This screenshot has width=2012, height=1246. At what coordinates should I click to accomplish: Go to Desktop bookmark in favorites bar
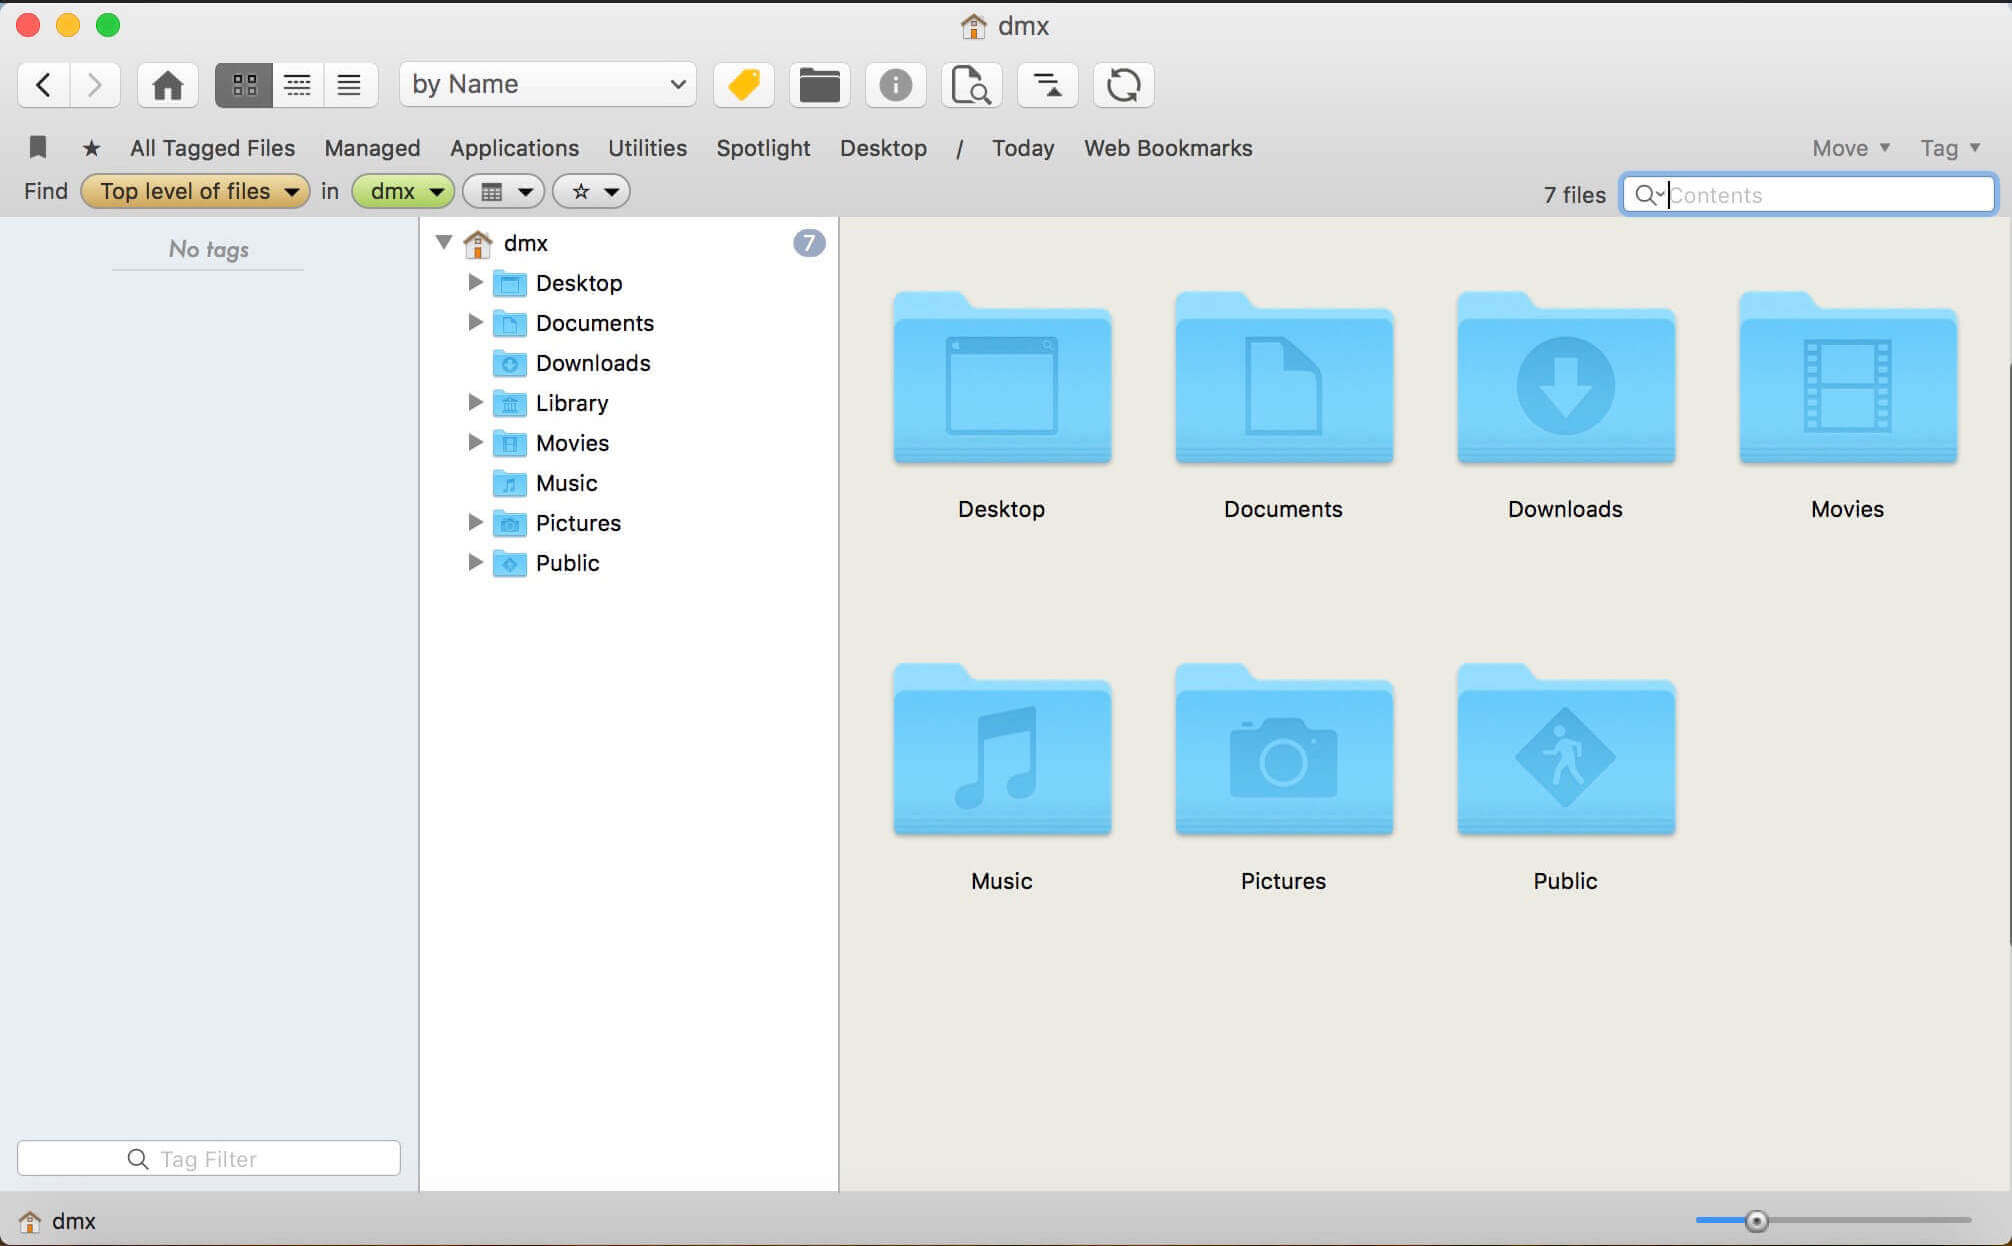point(883,148)
